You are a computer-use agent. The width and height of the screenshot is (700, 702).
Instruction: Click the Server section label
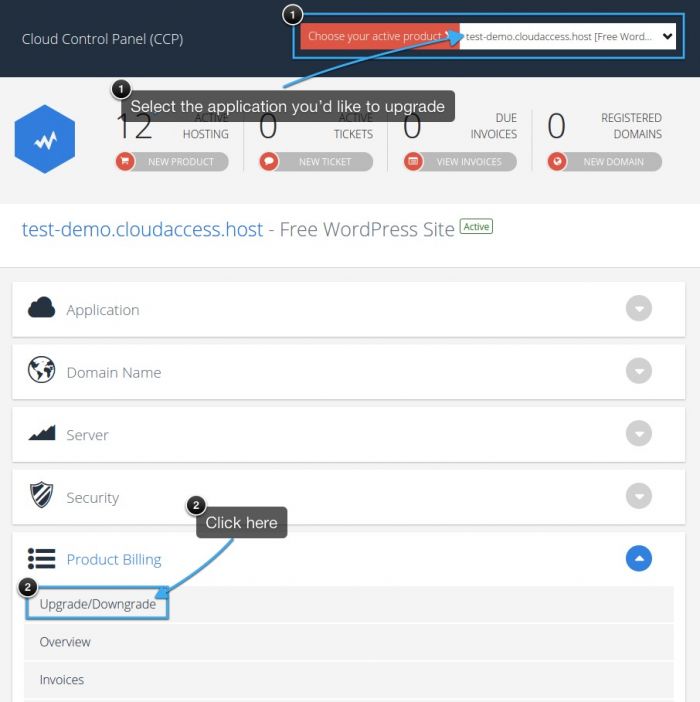point(87,435)
